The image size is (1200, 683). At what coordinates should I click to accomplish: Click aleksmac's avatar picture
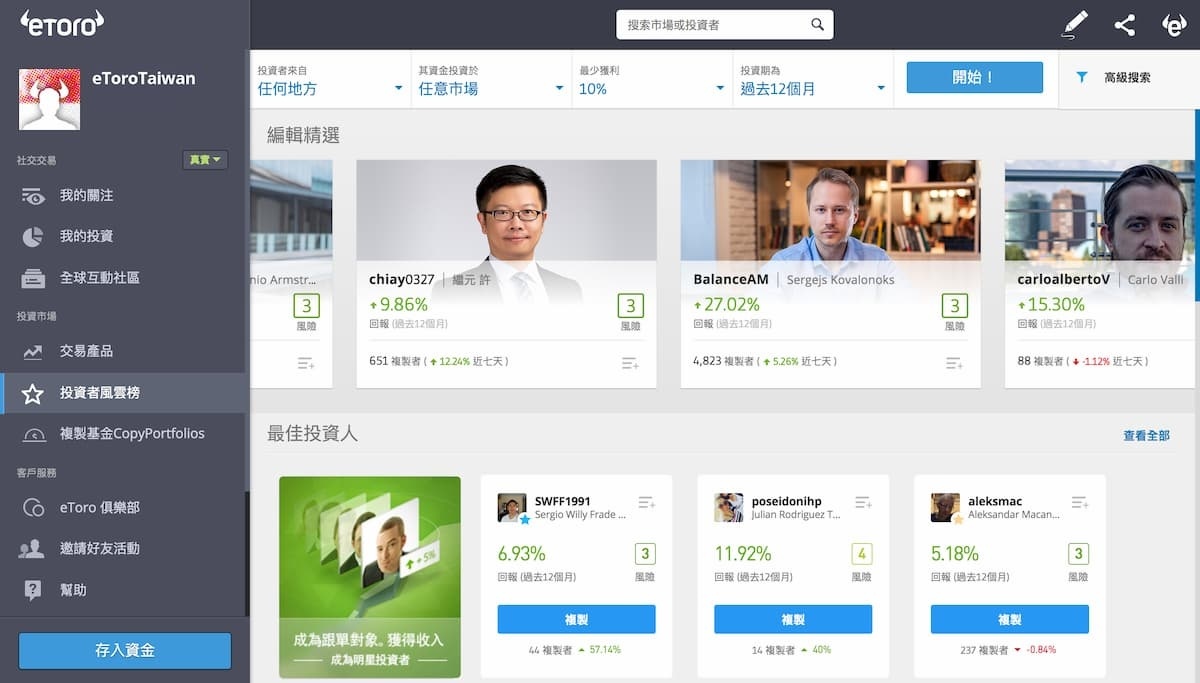pos(945,507)
